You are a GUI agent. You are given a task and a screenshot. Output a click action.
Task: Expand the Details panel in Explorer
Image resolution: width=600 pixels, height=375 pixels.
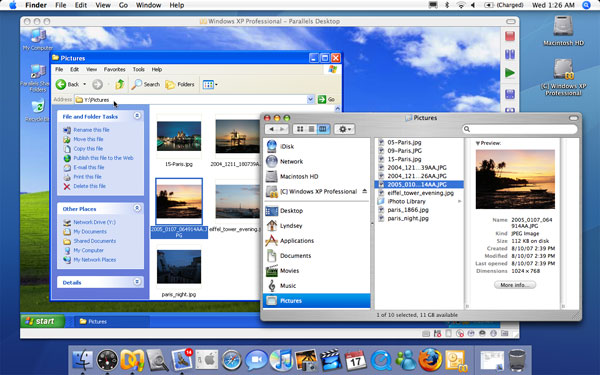point(137,282)
